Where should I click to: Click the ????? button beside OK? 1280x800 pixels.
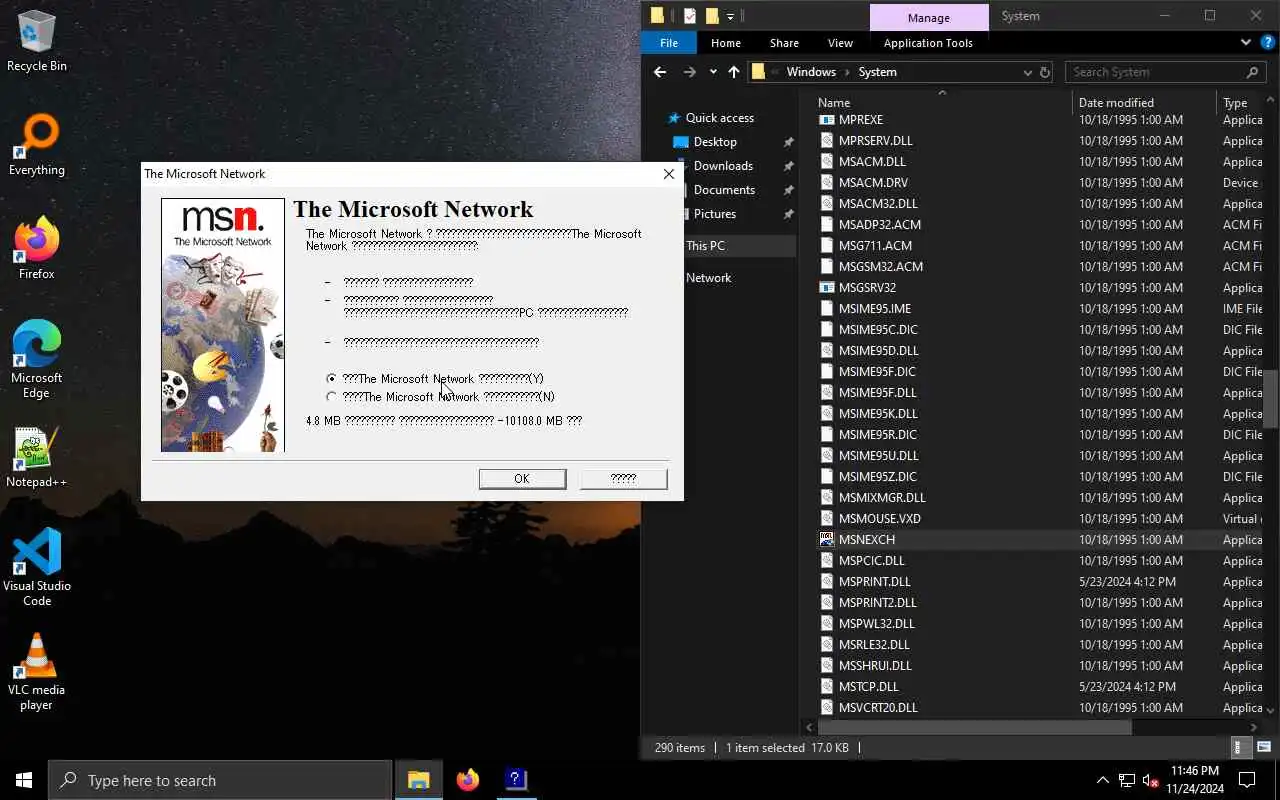point(623,479)
